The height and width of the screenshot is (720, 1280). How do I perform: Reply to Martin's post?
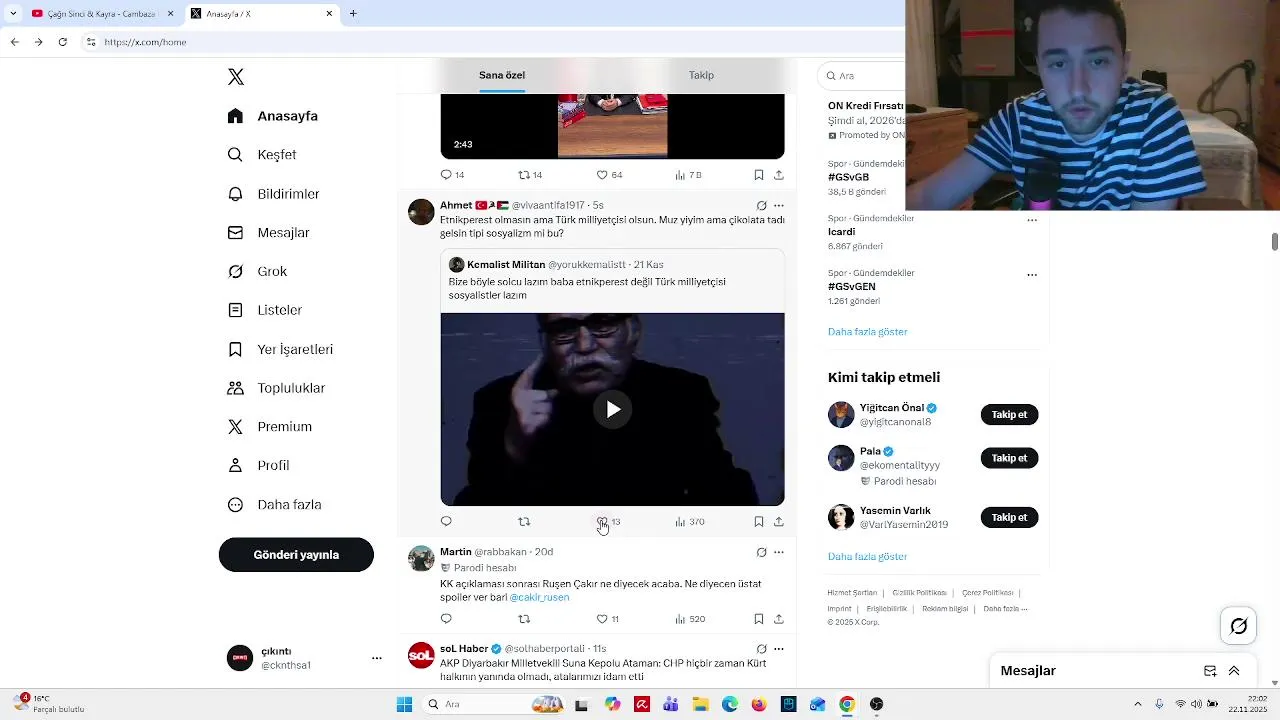point(447,619)
